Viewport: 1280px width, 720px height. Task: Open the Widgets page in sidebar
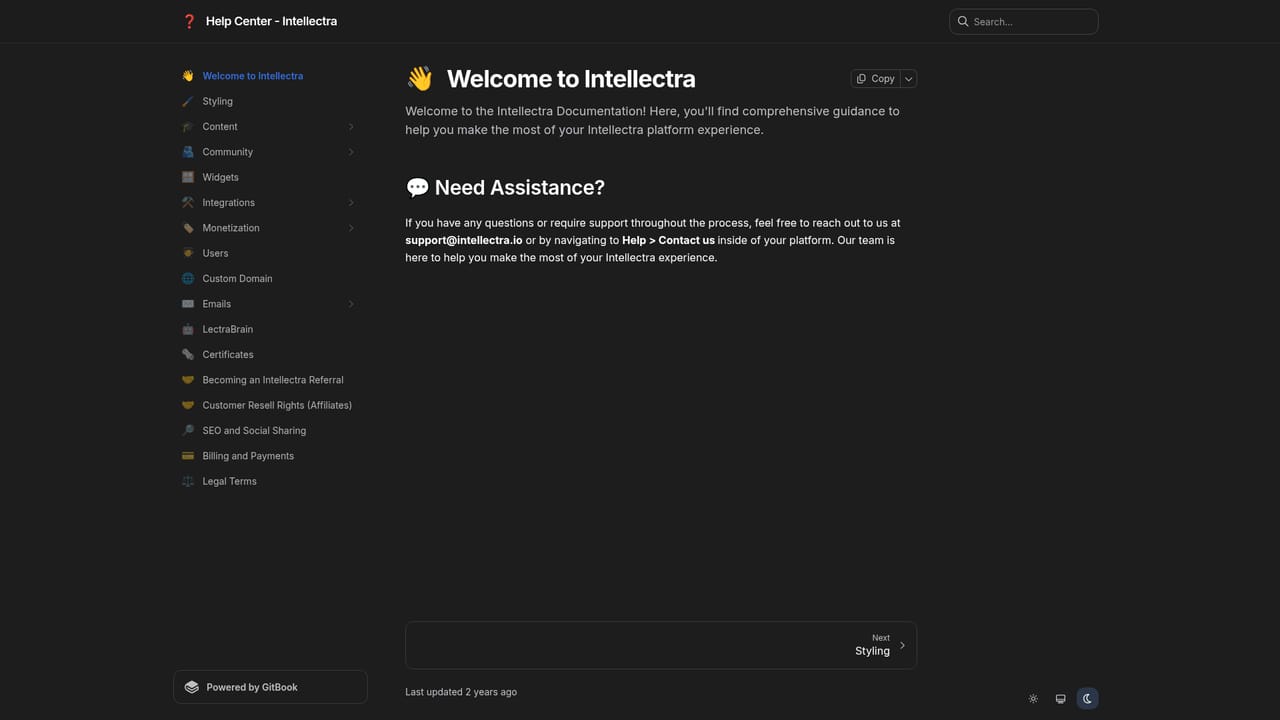click(220, 177)
